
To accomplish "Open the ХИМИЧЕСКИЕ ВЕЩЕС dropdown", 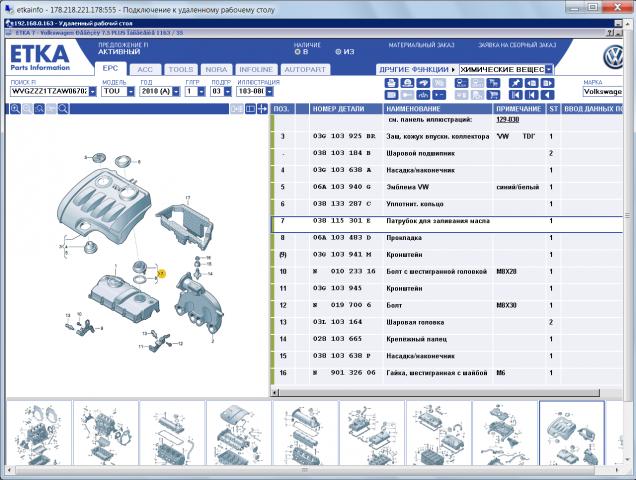I will (x=548, y=69).
